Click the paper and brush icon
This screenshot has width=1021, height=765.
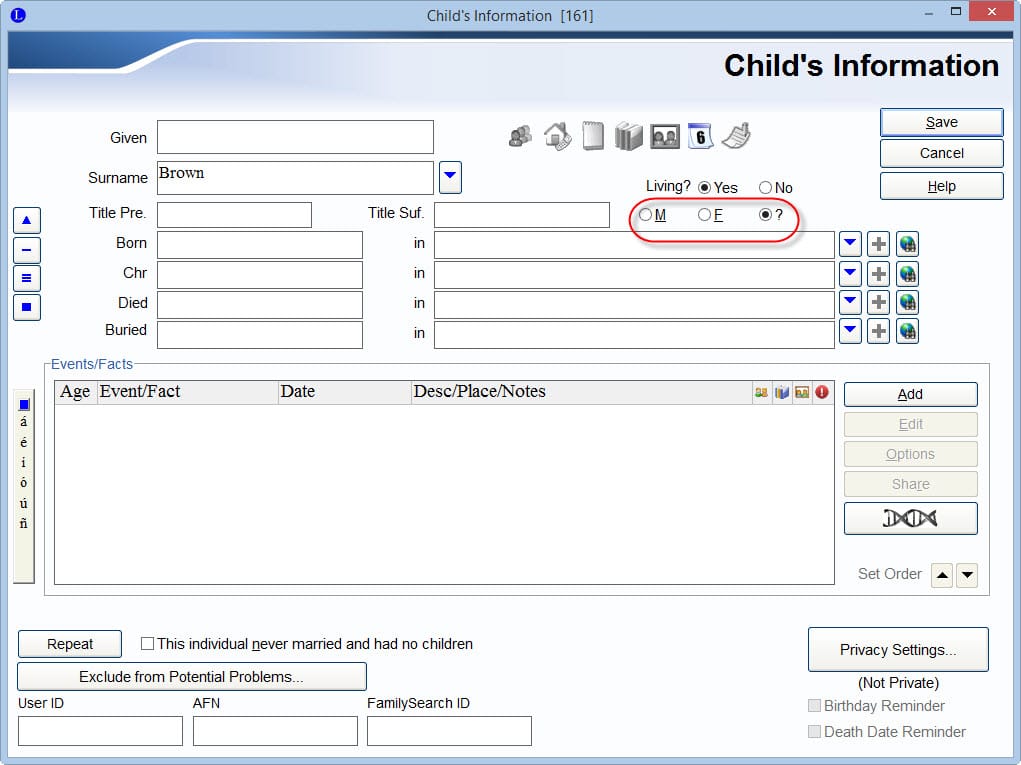click(x=736, y=136)
